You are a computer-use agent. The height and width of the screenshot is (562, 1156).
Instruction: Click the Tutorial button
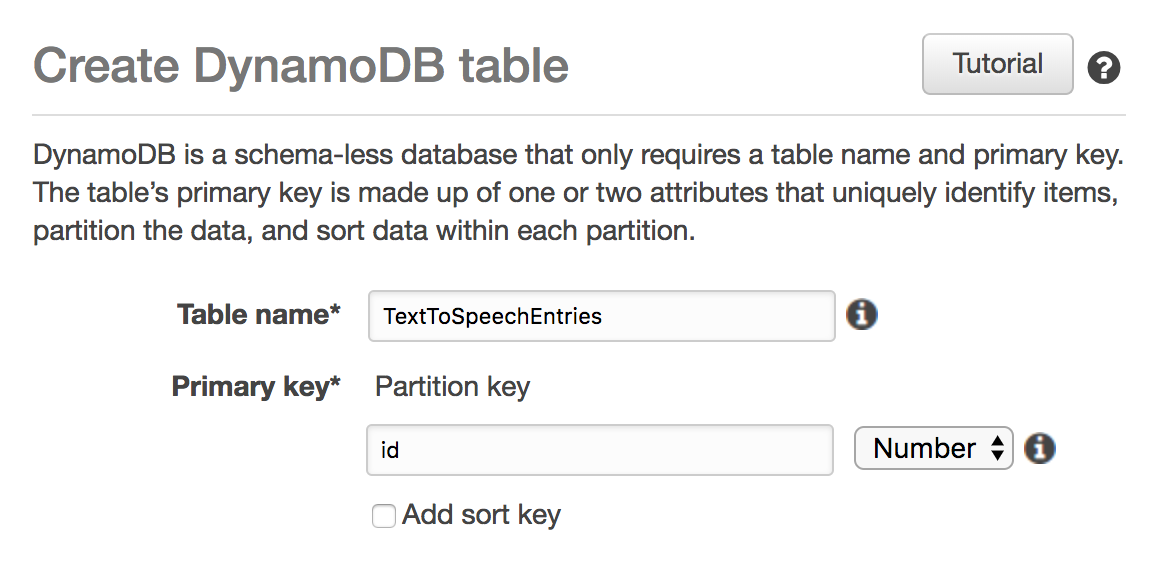(997, 63)
